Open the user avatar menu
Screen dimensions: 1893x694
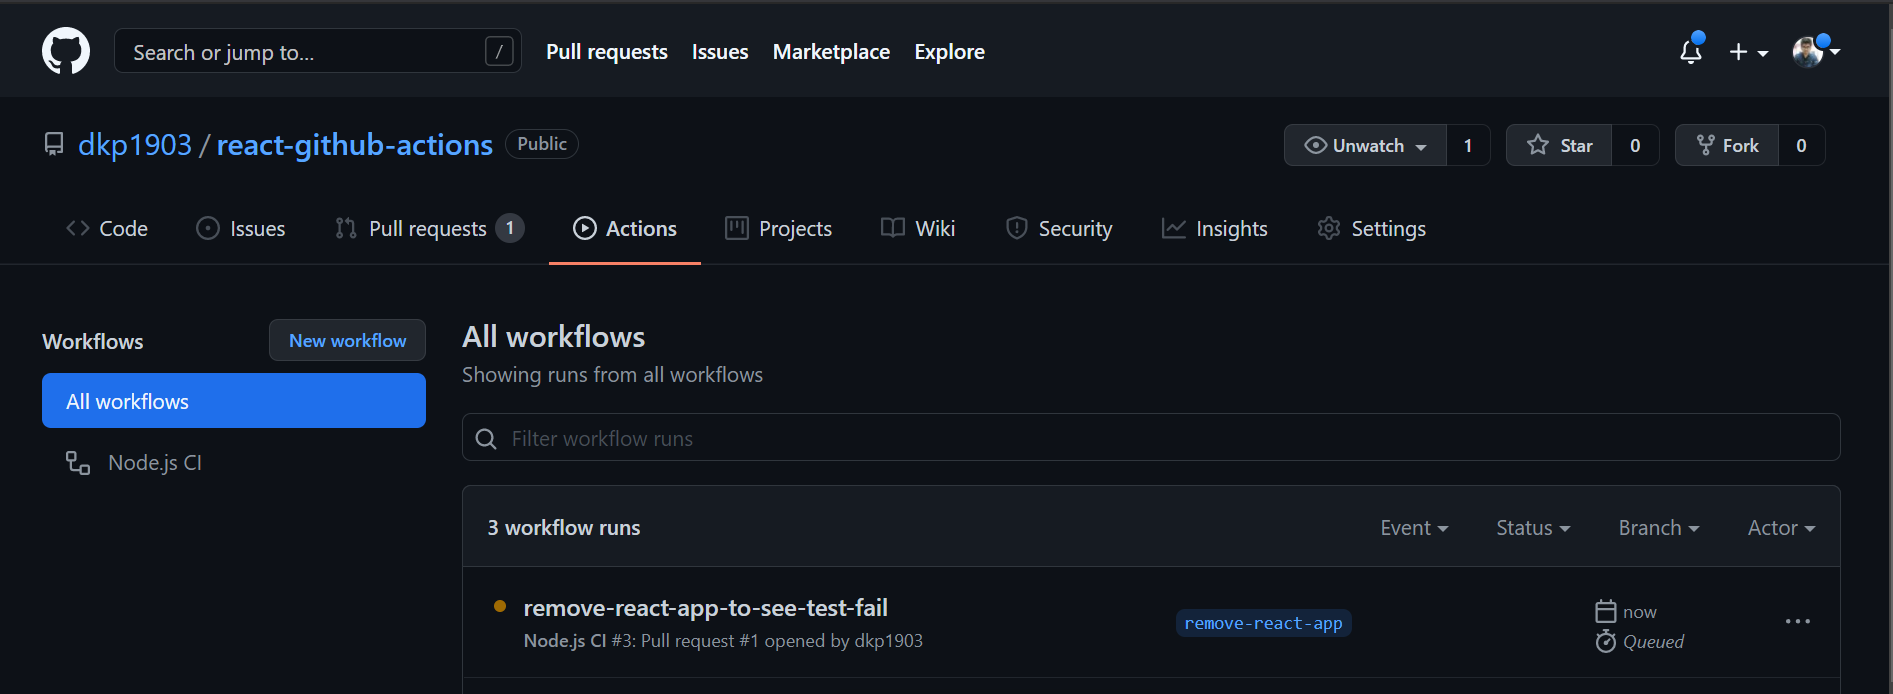[1816, 51]
